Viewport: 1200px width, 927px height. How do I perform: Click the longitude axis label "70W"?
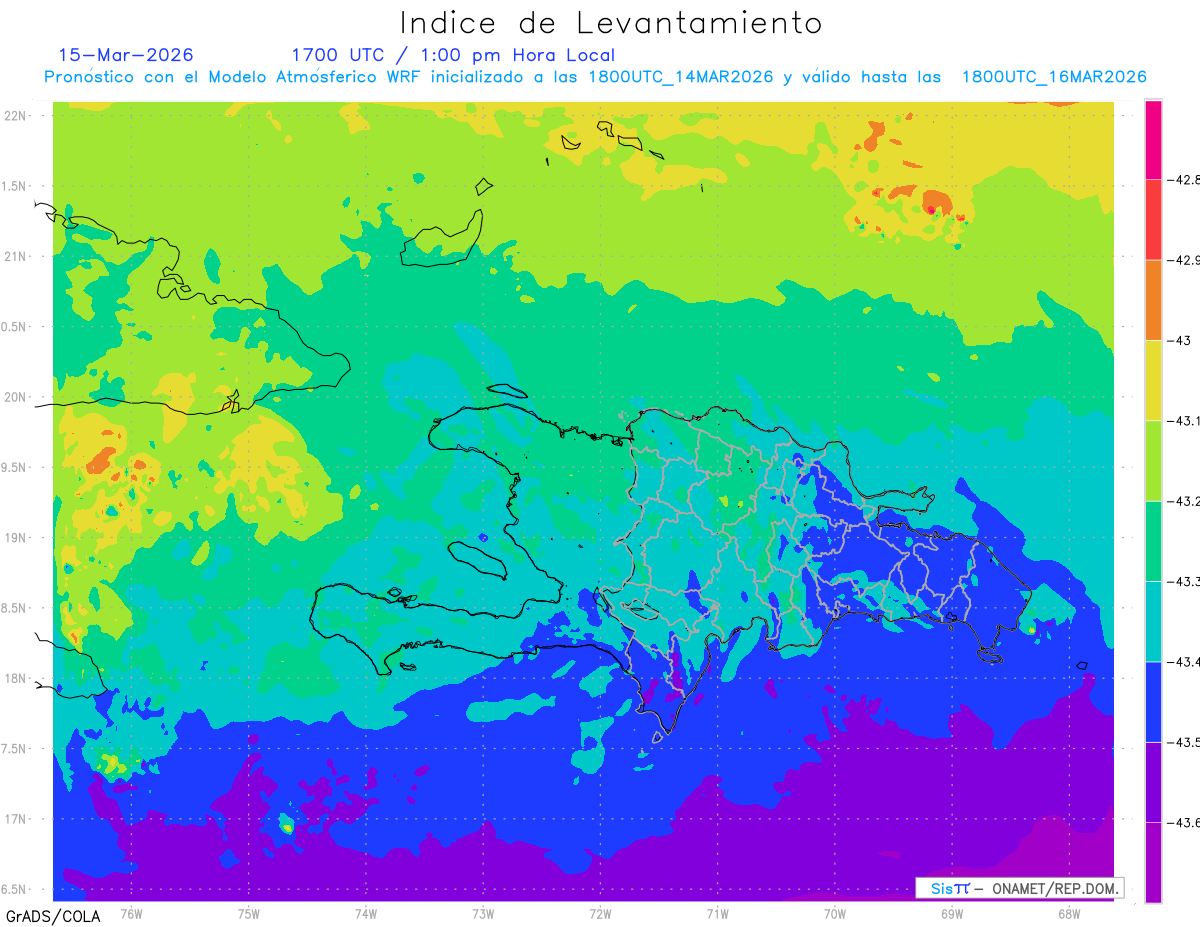835,913
